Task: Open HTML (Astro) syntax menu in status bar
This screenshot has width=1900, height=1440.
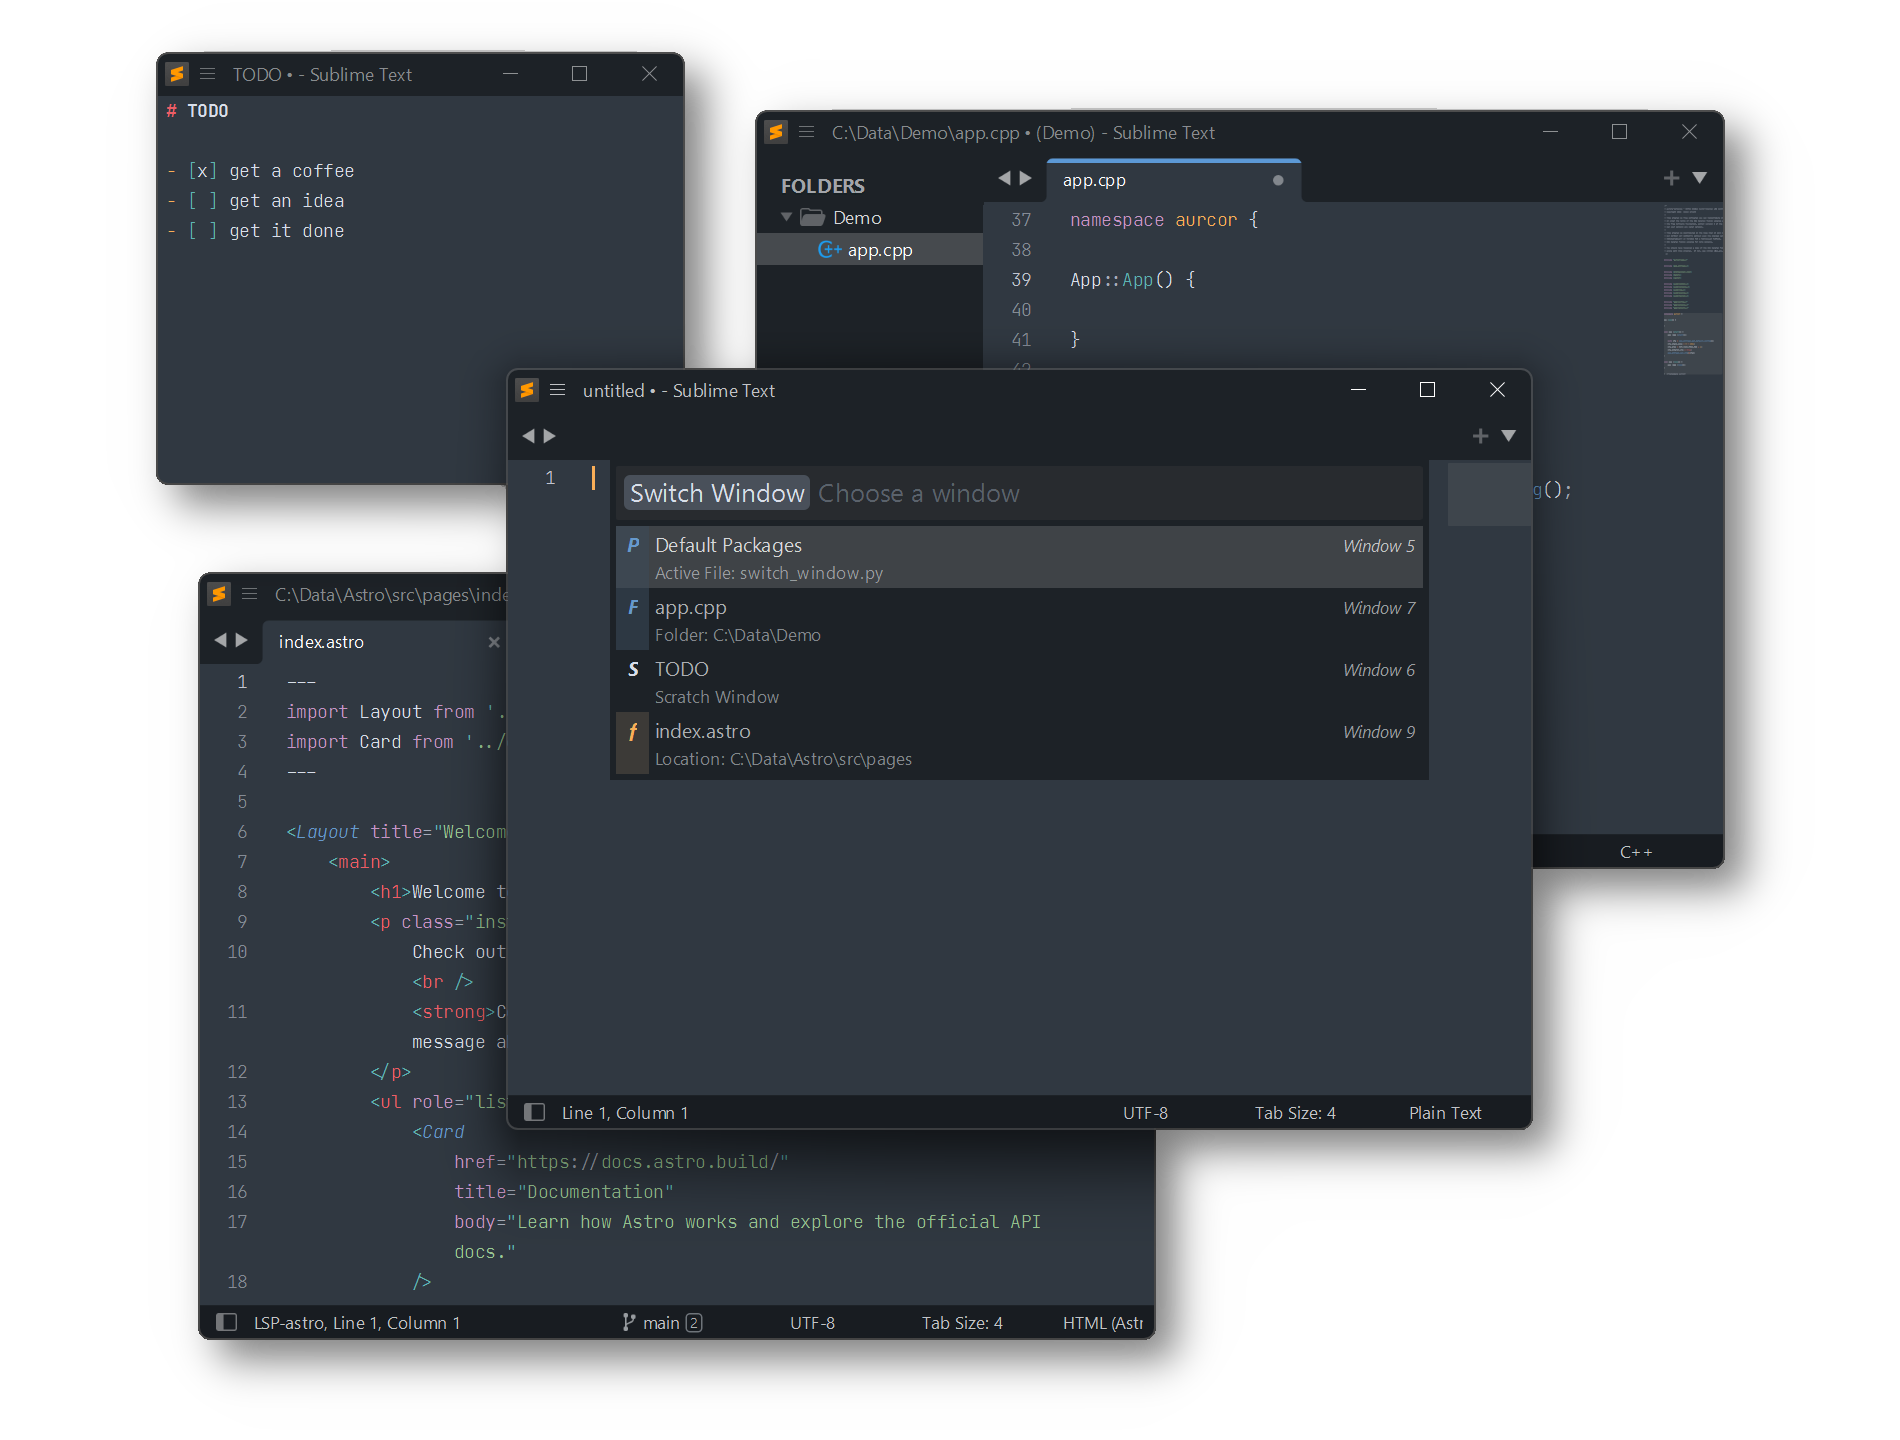Action: 1103,1322
